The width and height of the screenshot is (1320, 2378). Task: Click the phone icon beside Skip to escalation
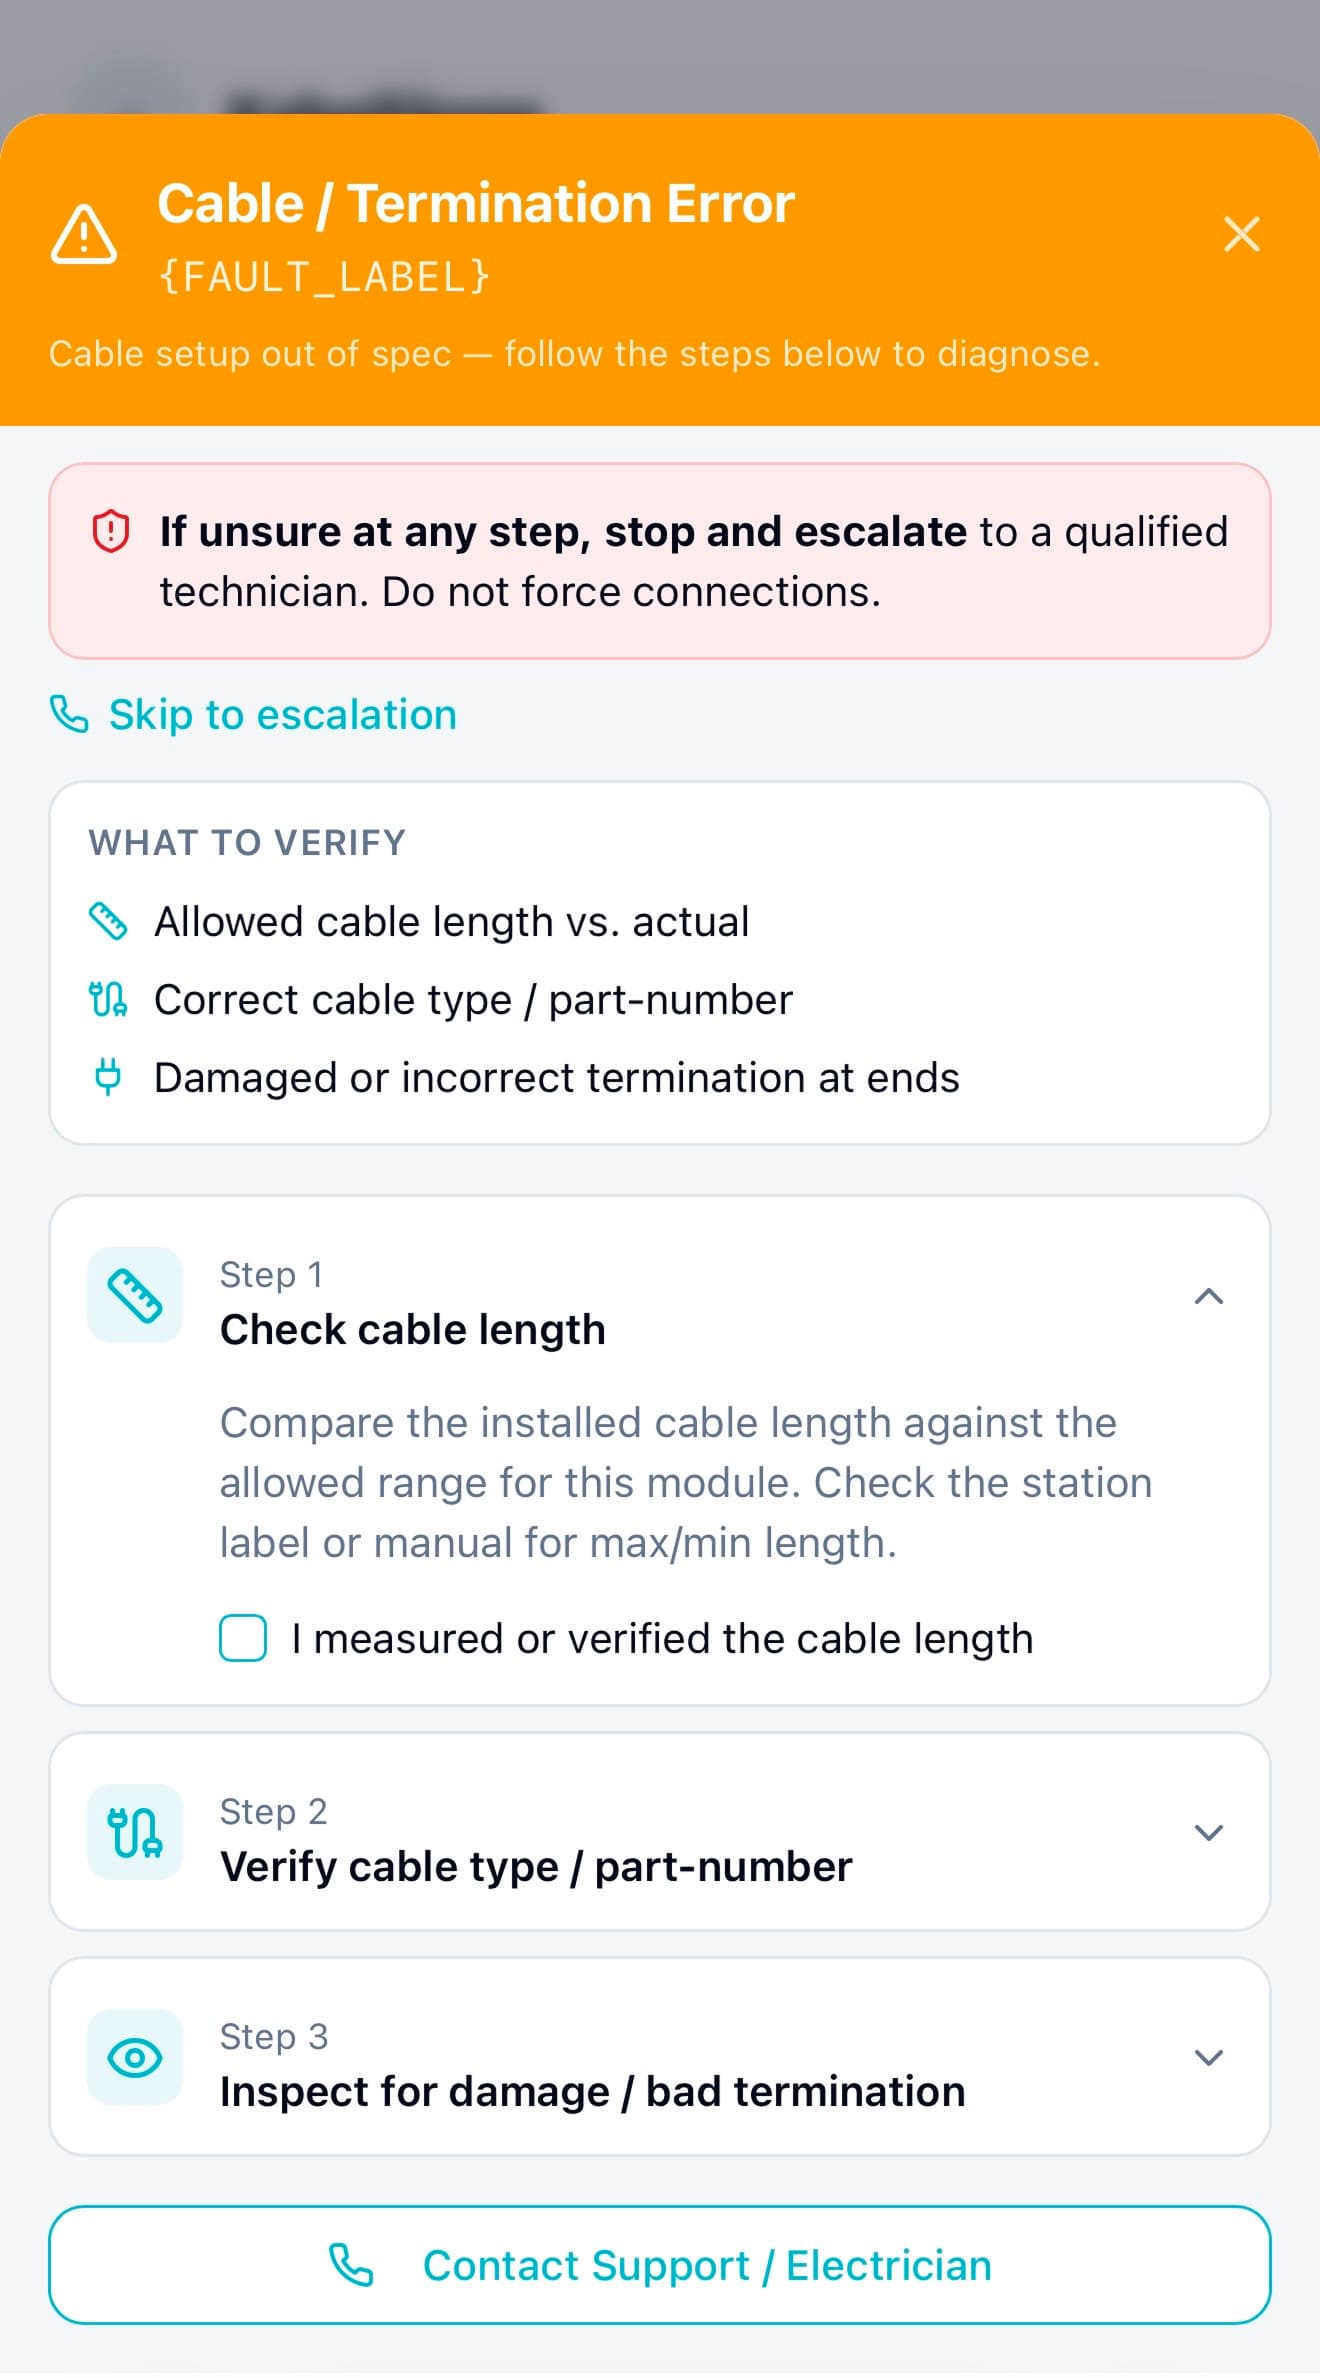click(69, 714)
